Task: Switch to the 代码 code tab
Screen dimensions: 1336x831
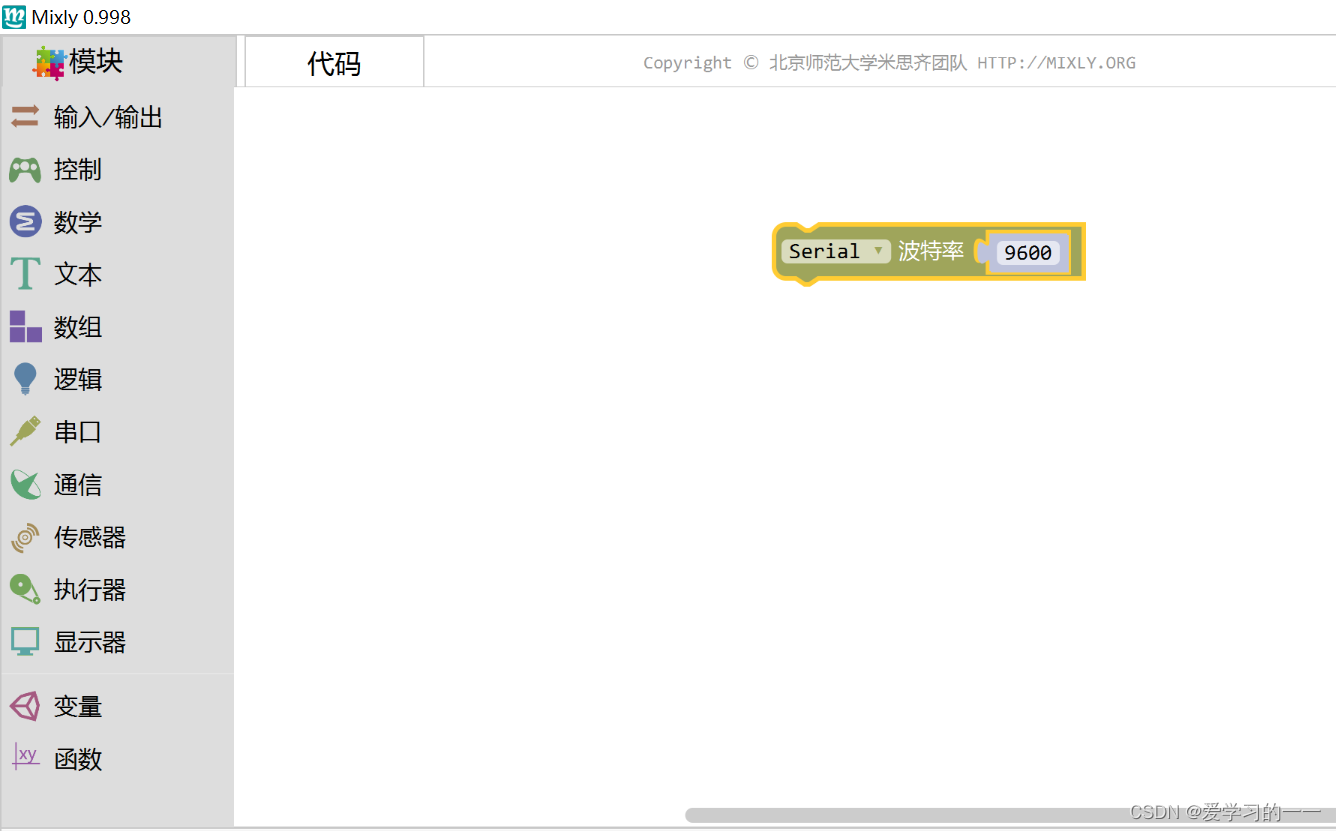Action: pyautogui.click(x=333, y=61)
